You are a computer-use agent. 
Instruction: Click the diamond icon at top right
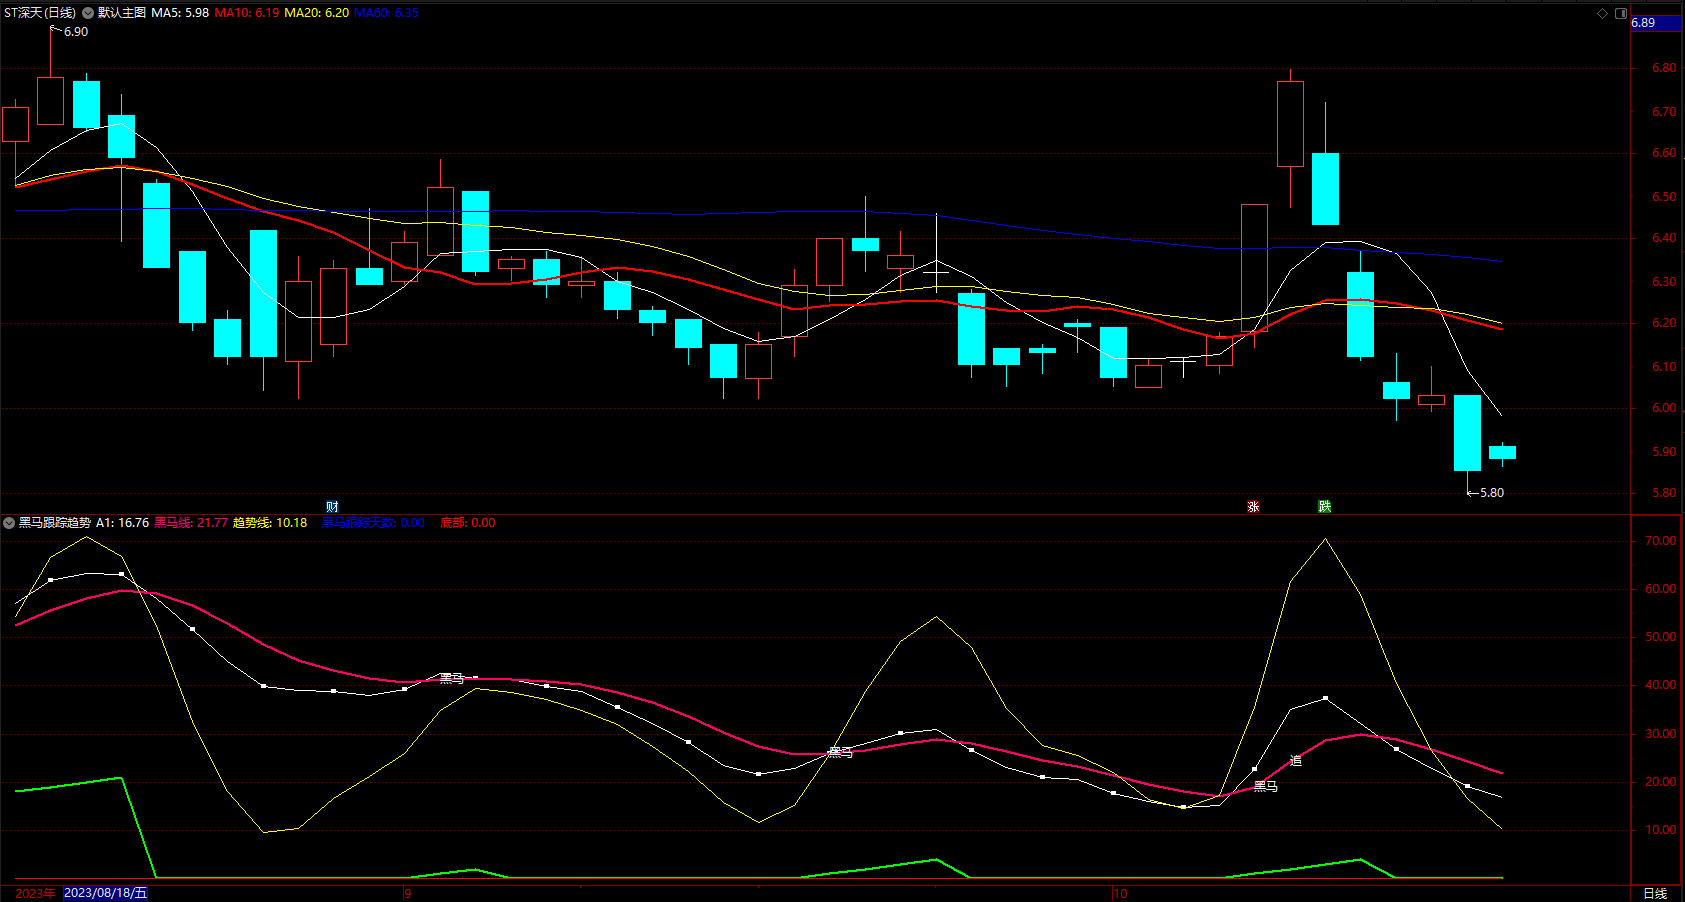[1602, 13]
